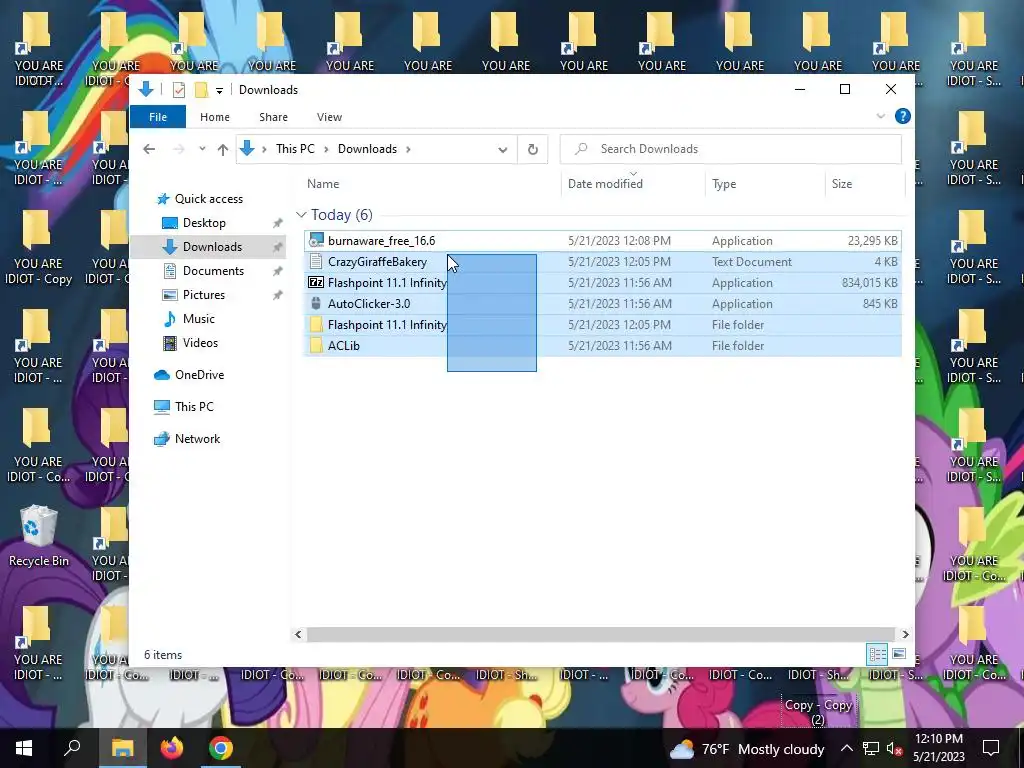Go back with the Back arrow
The width and height of the screenshot is (1024, 768).
[149, 150]
